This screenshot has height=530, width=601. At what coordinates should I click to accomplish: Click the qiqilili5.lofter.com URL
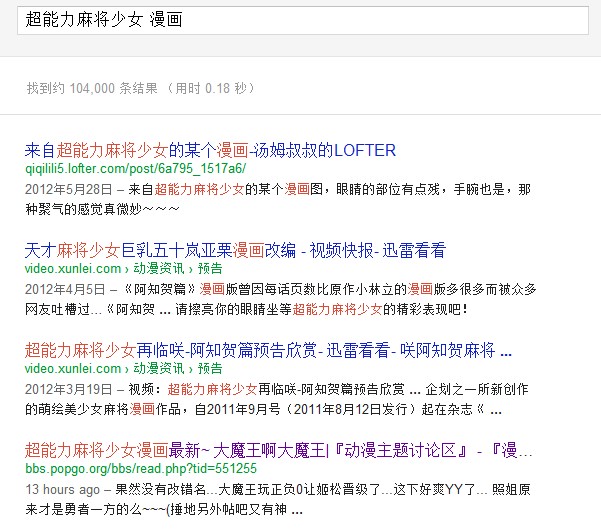135,168
